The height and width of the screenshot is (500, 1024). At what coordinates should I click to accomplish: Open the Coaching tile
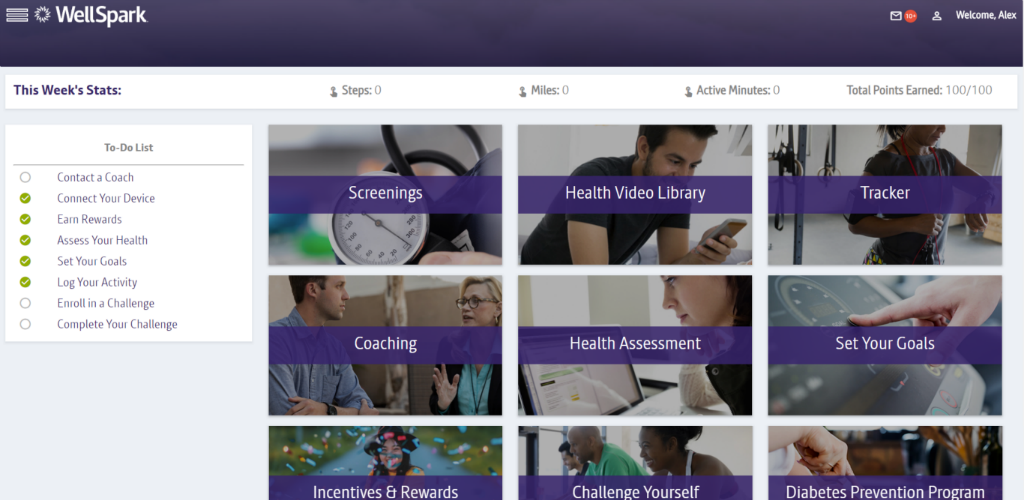click(x=385, y=345)
